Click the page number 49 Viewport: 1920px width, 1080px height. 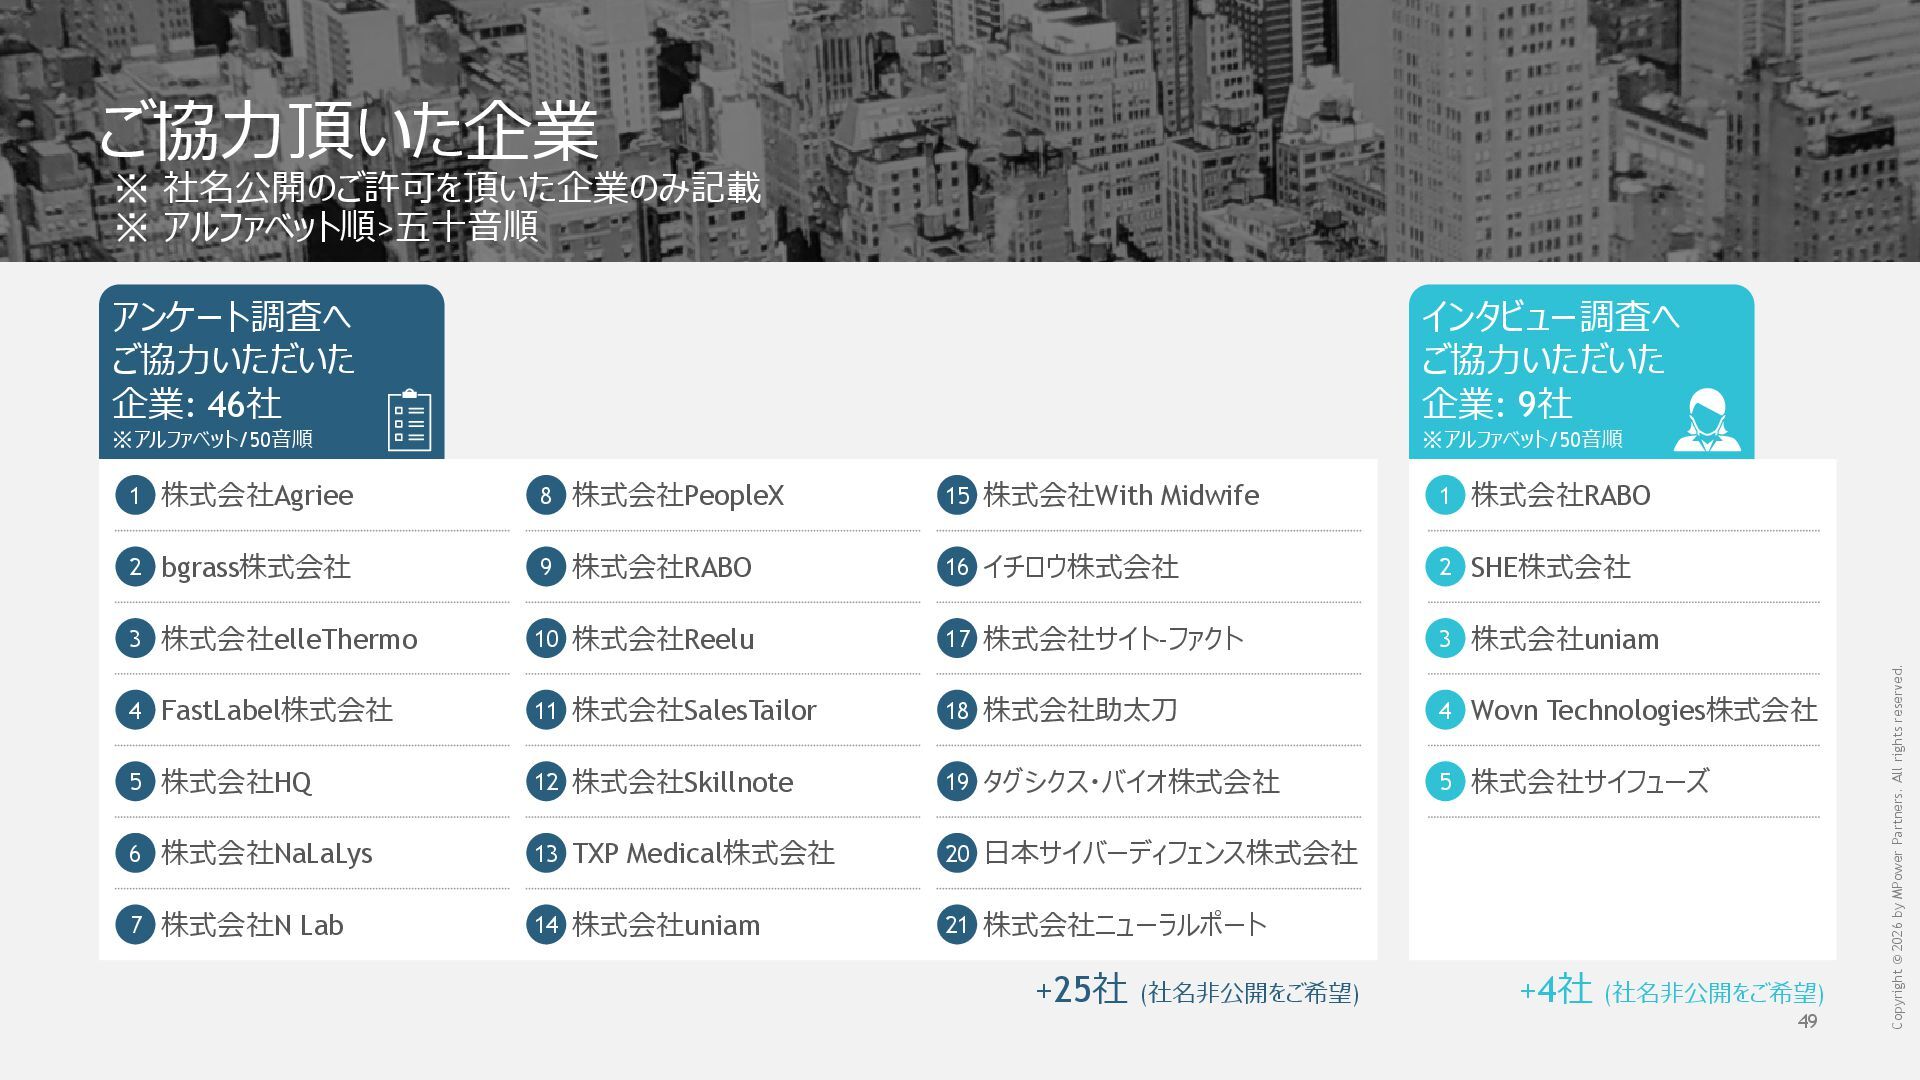click(x=1807, y=1021)
